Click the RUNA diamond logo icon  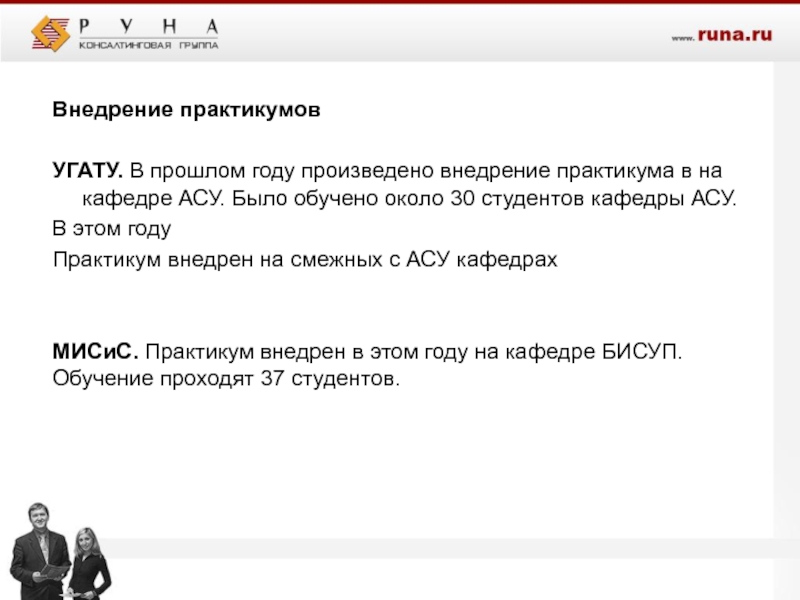tap(51, 34)
